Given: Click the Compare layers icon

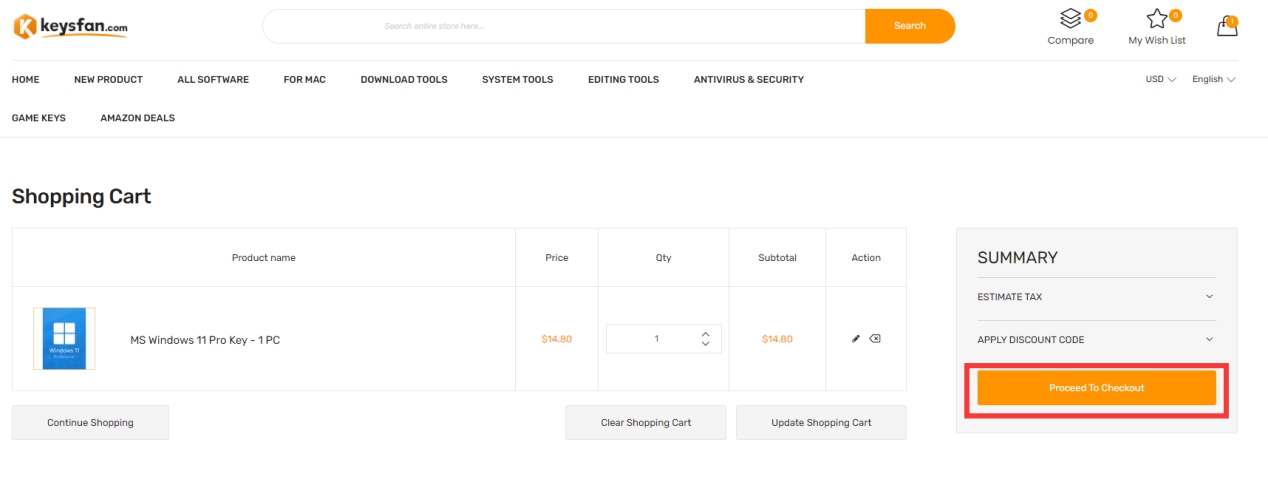Looking at the screenshot, I should pyautogui.click(x=1072, y=19).
